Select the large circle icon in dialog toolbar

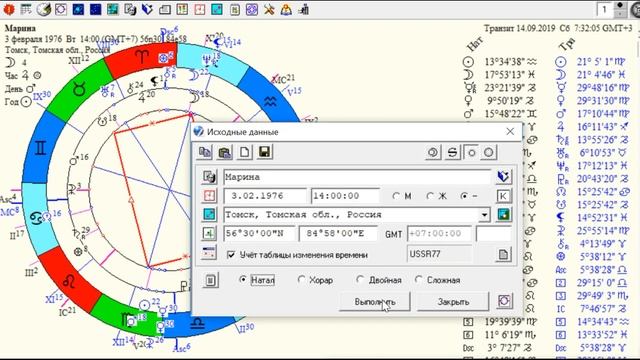pos(489,152)
